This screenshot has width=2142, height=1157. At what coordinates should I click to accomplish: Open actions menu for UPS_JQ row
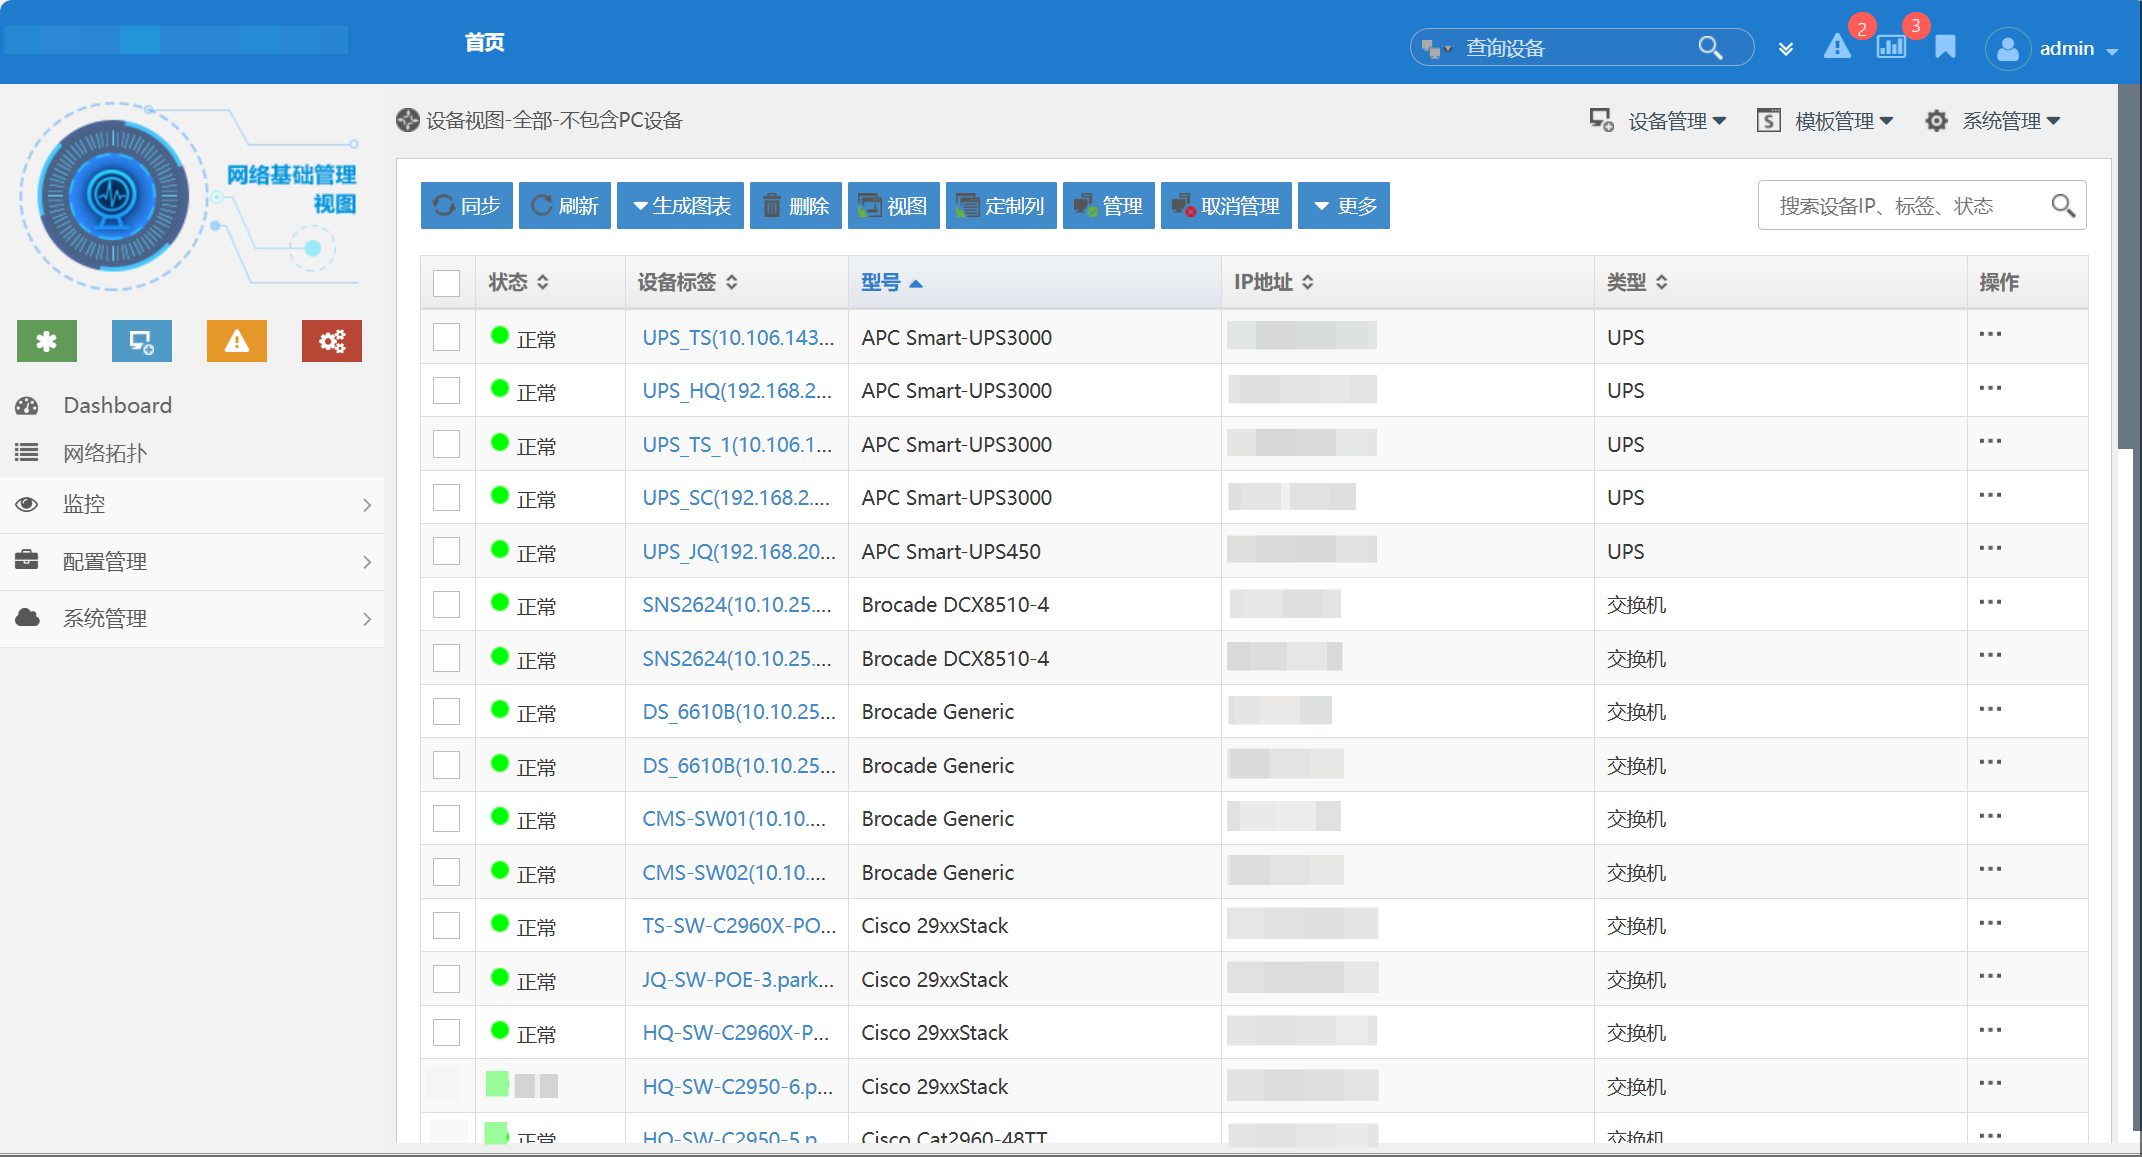[x=1990, y=548]
